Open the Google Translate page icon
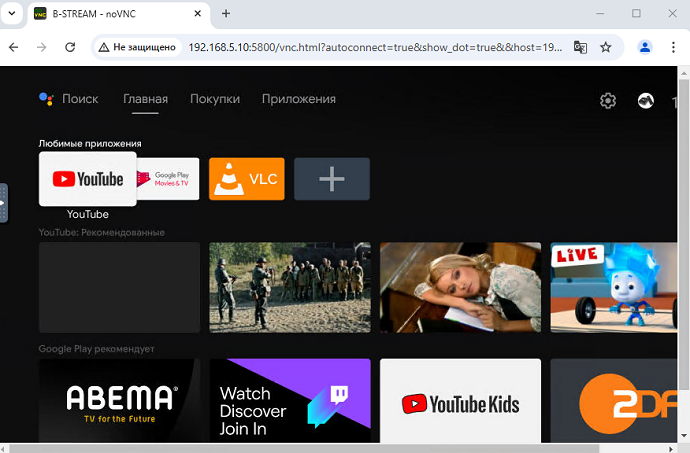 point(580,47)
